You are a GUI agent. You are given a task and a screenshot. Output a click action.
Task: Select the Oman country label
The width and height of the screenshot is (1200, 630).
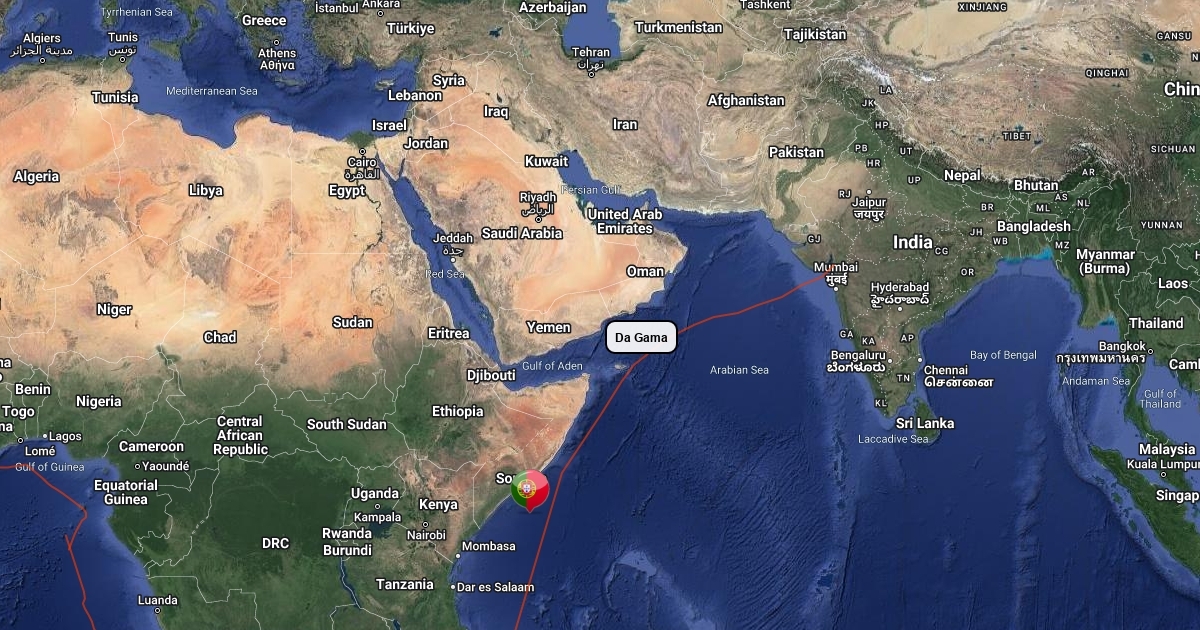click(x=645, y=271)
